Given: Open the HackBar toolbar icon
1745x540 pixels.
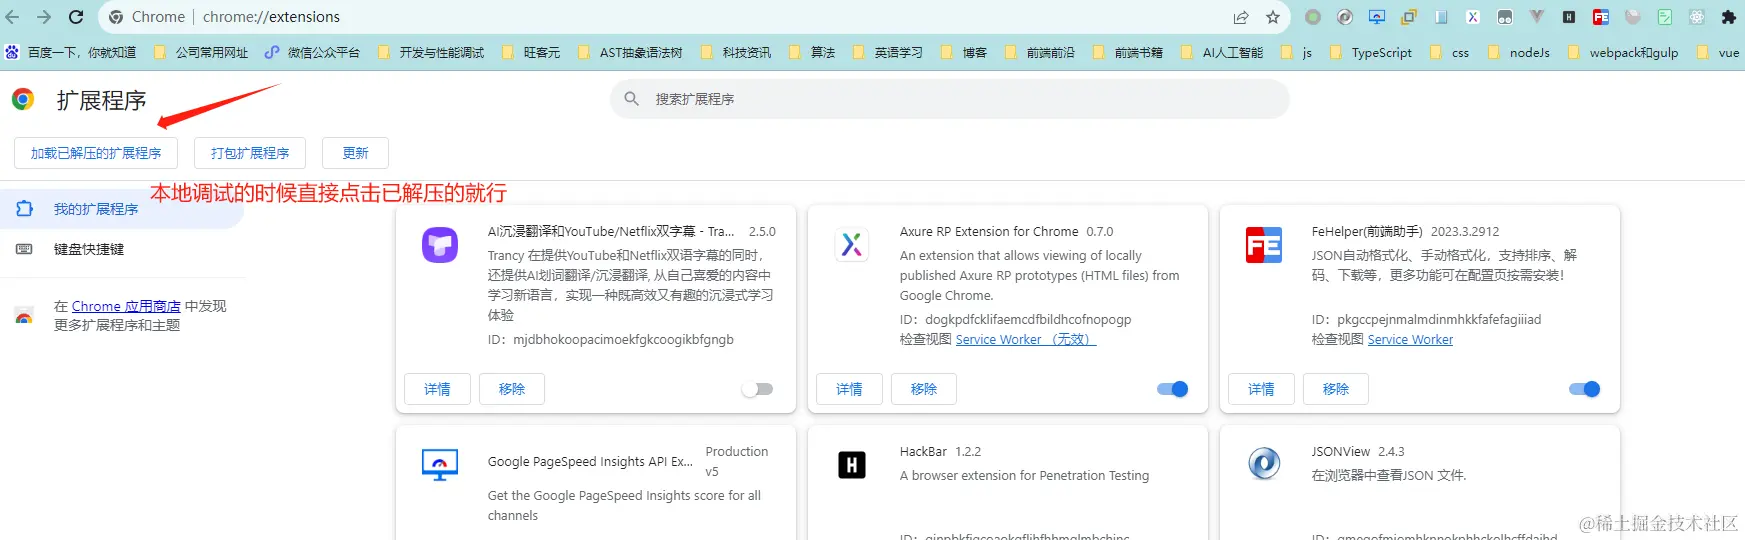Looking at the screenshot, I should pos(1569,17).
